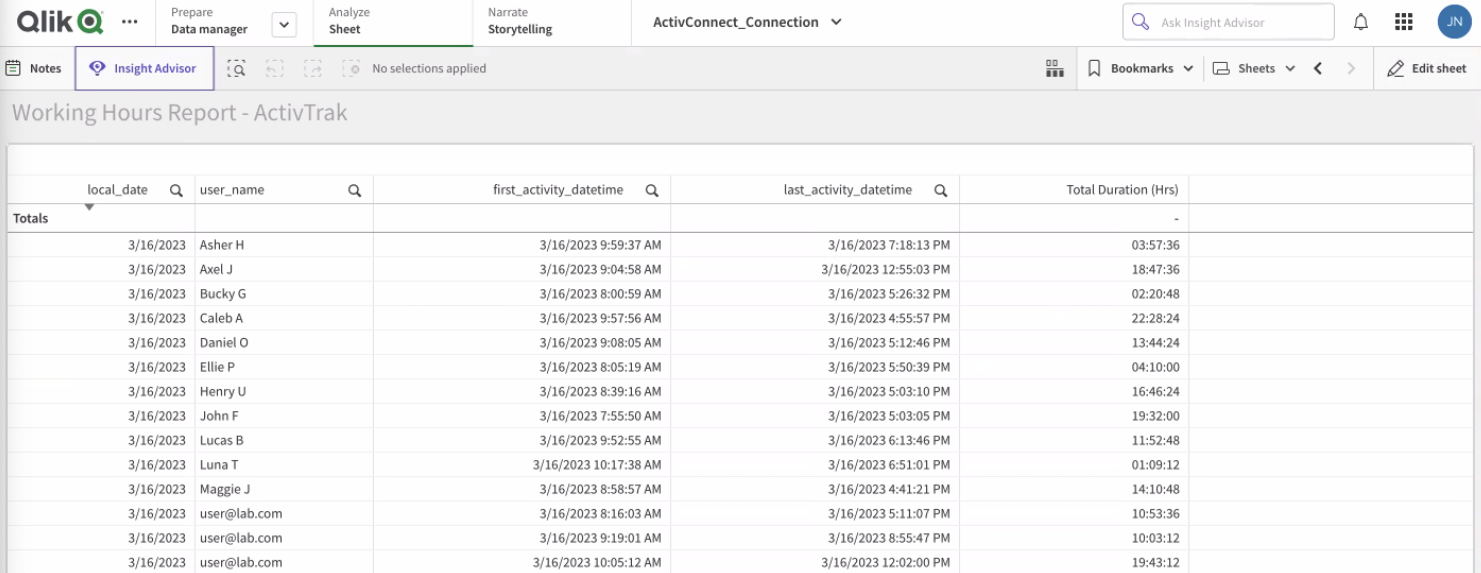Click last activity 3/16/2023 4:41:21 PM

[889, 489]
